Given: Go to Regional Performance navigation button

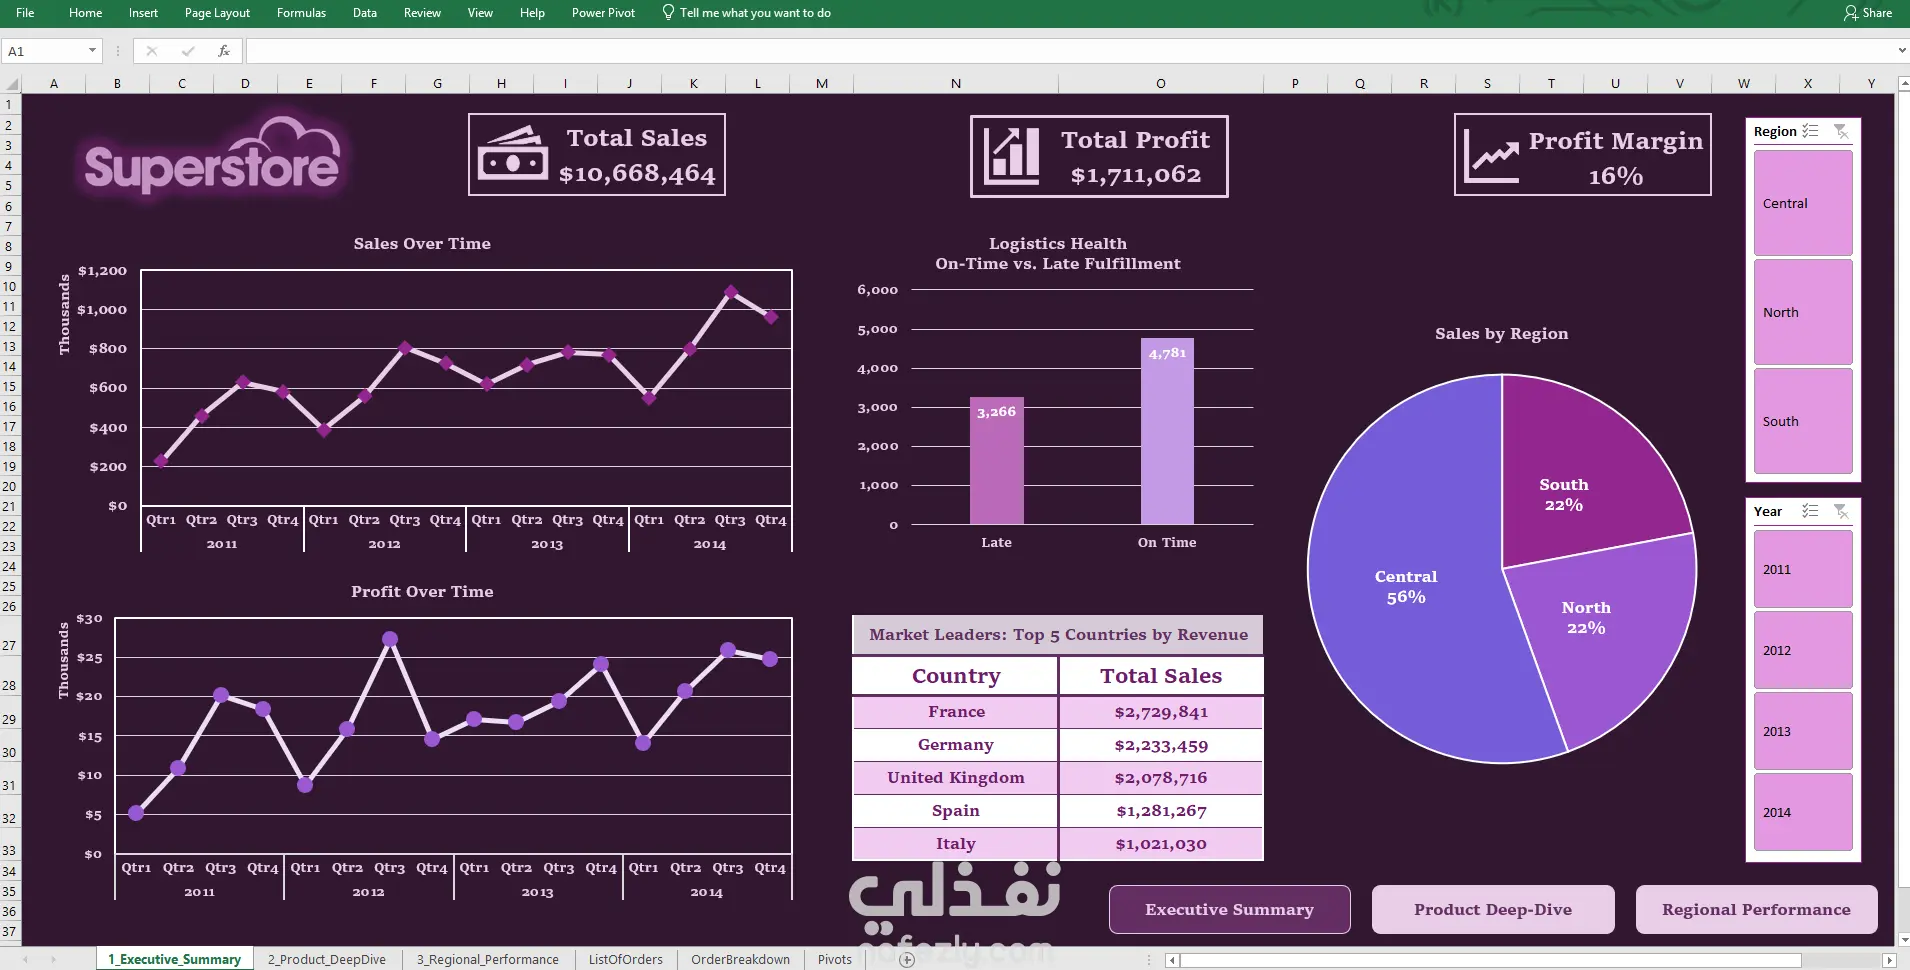Looking at the screenshot, I should [1756, 909].
